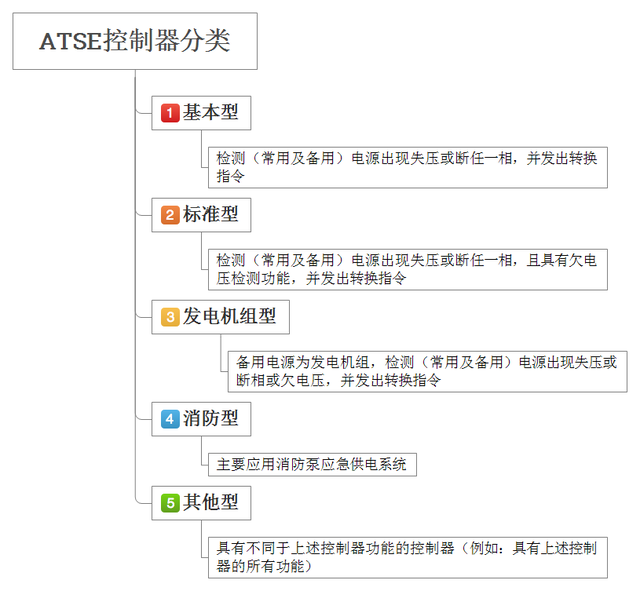This screenshot has width=640, height=591.
Task: Click the yellow number 3 priority icon
Action: [170, 317]
